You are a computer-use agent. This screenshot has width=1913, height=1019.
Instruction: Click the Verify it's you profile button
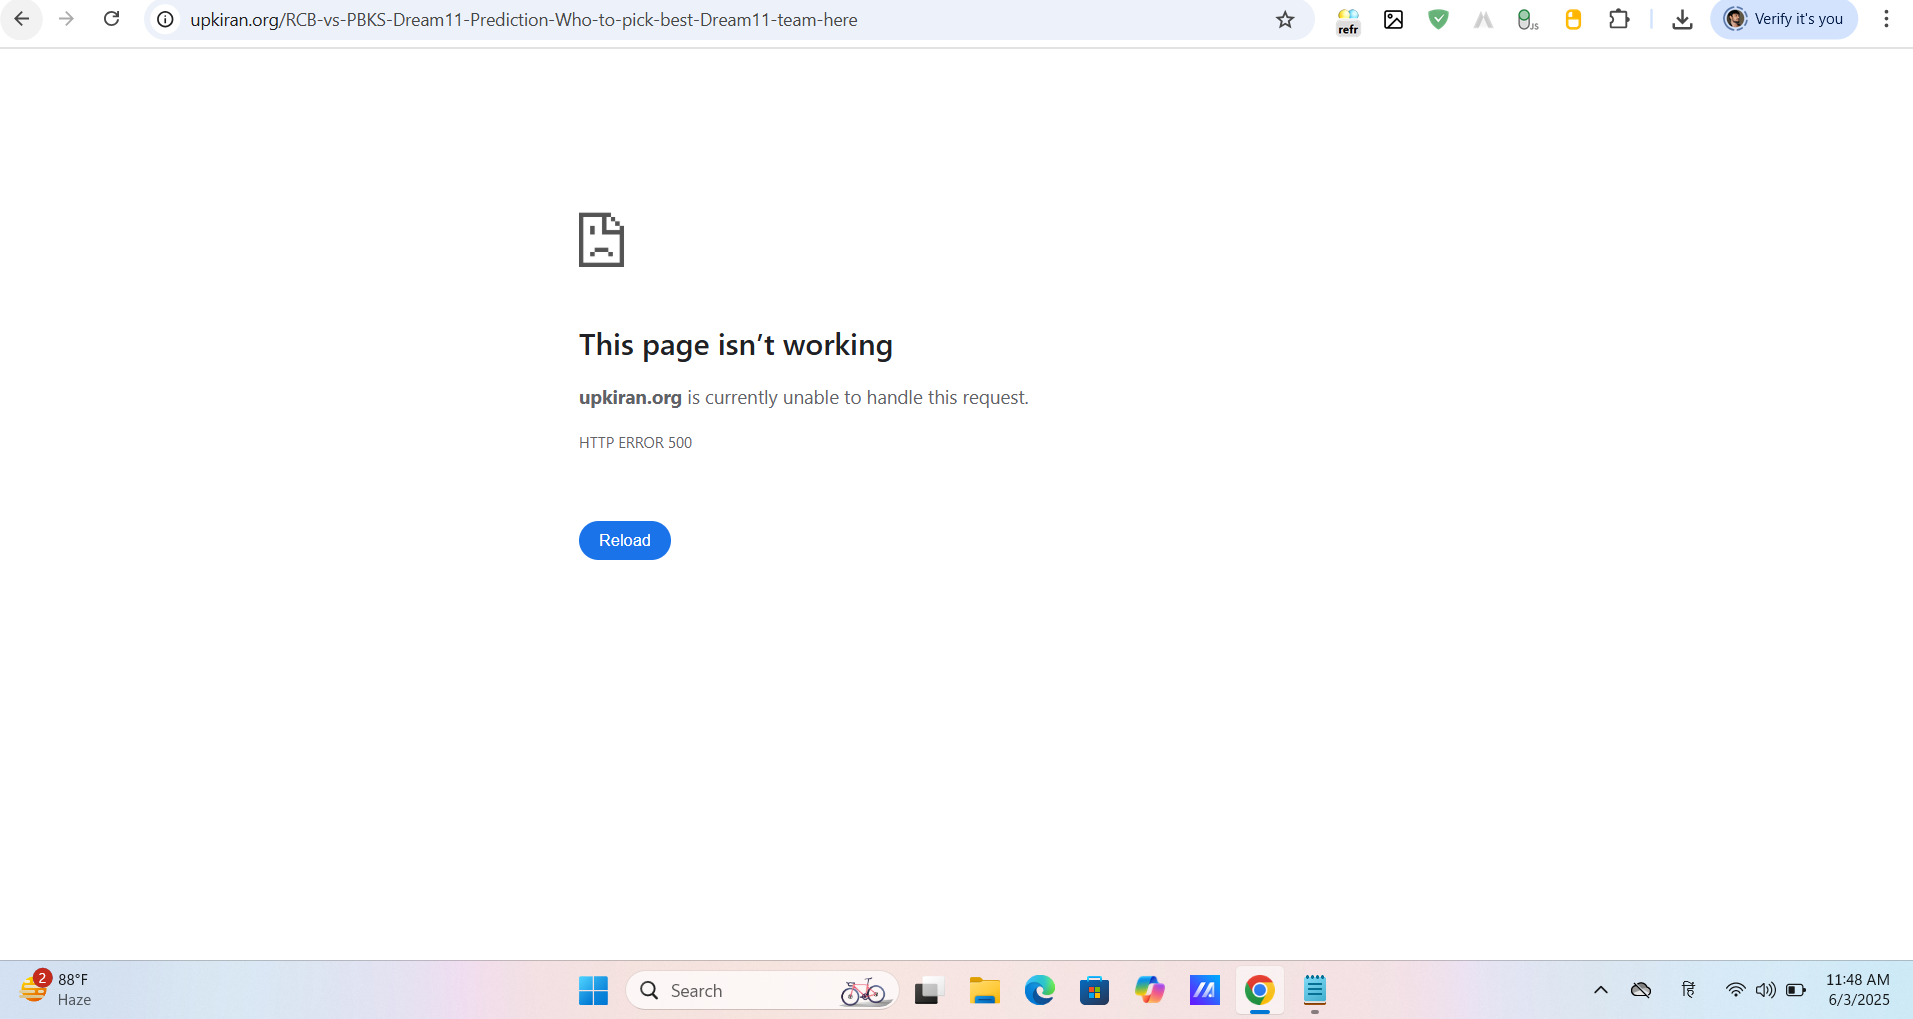1784,19
